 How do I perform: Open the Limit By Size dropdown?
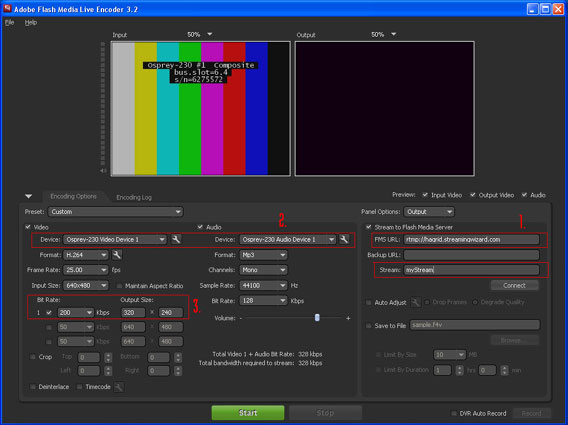pos(450,355)
